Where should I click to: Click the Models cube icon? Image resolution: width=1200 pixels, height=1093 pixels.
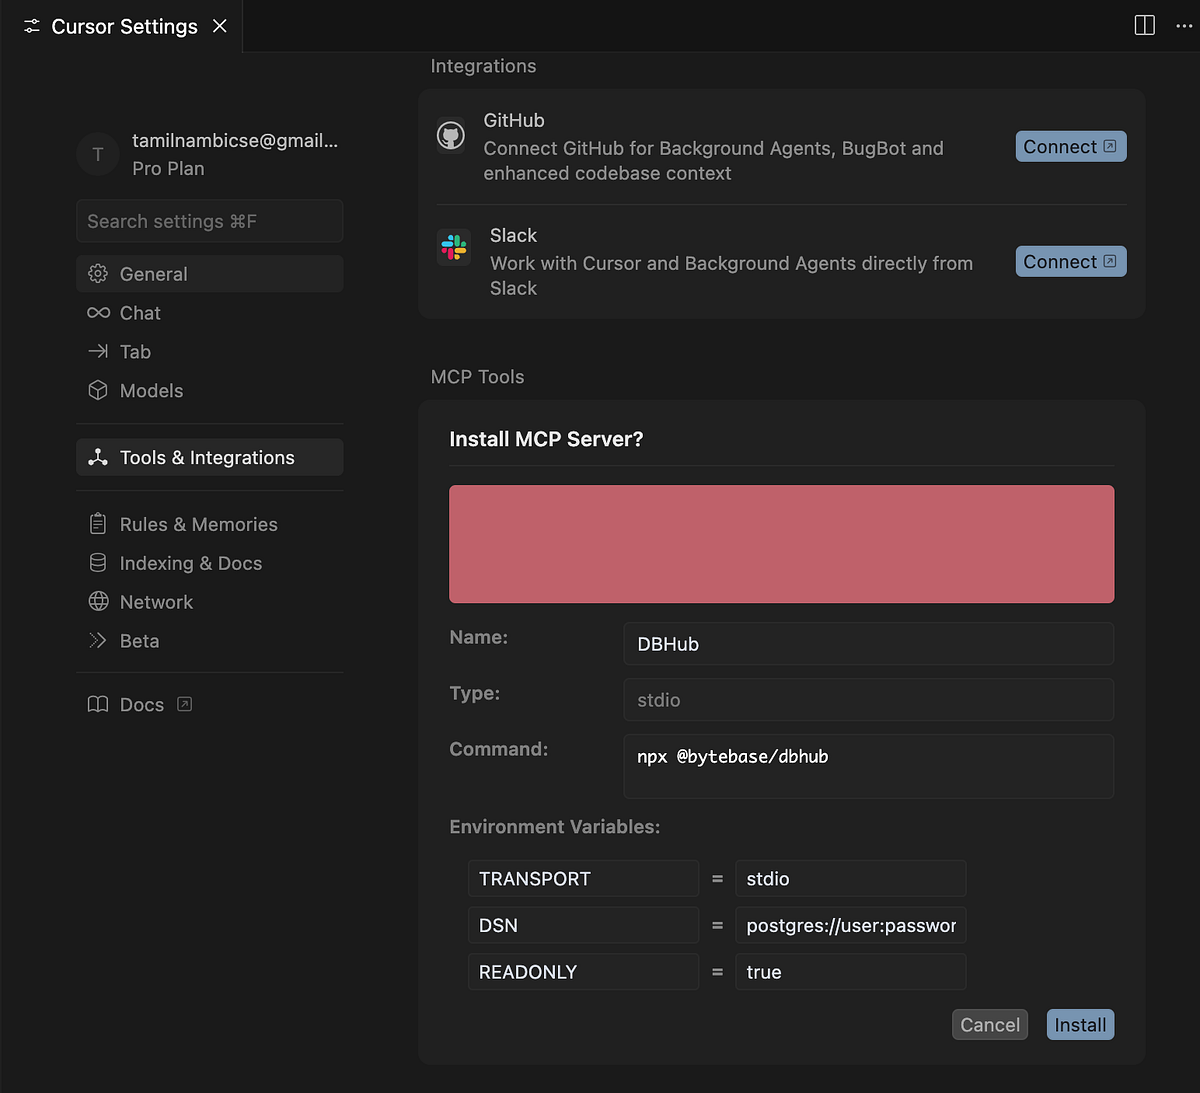(98, 390)
